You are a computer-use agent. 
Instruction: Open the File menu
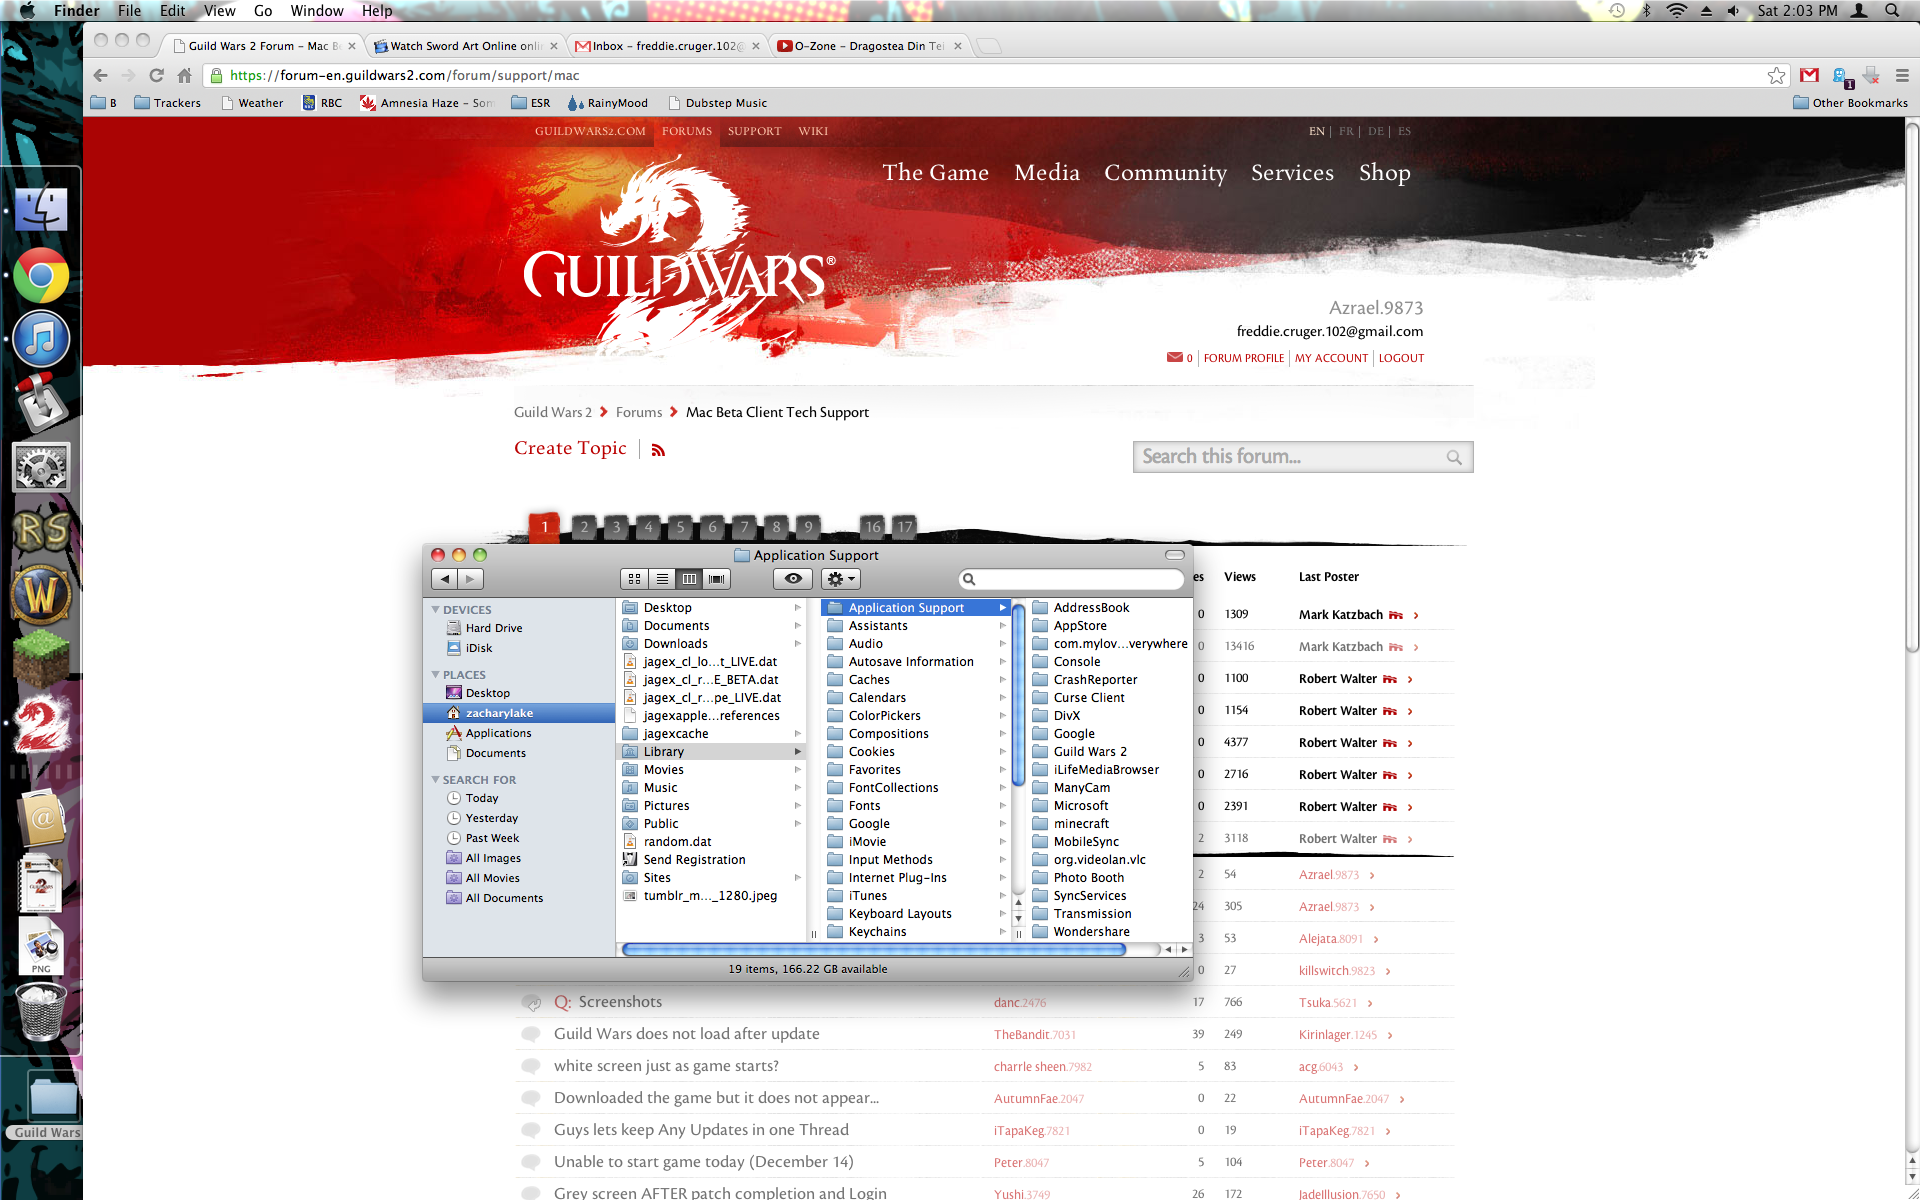[129, 10]
